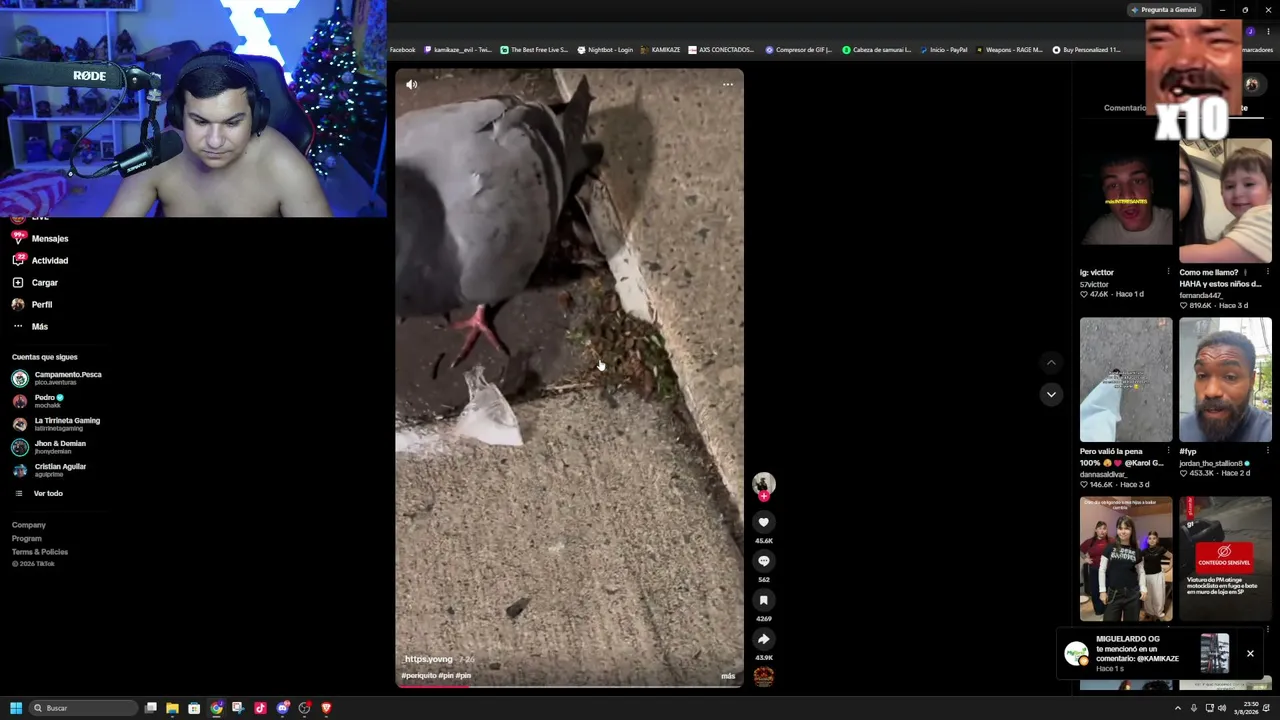The height and width of the screenshot is (720, 1280).
Task: Open the Compresor de GIF bookmark
Action: [x=799, y=50]
